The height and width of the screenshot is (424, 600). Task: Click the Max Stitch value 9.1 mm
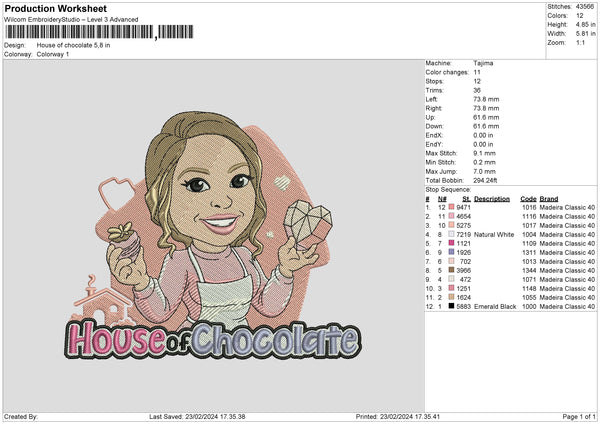(x=484, y=153)
